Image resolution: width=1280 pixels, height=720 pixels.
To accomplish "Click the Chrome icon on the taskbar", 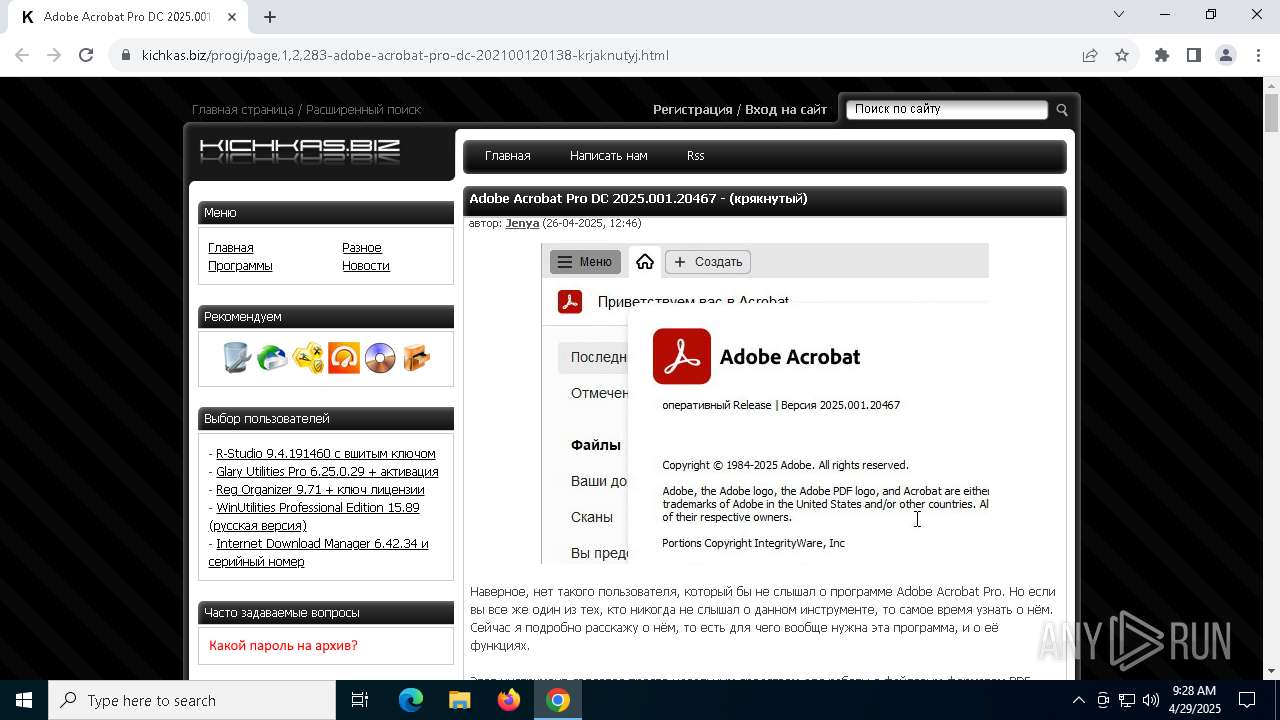I will click(x=558, y=700).
